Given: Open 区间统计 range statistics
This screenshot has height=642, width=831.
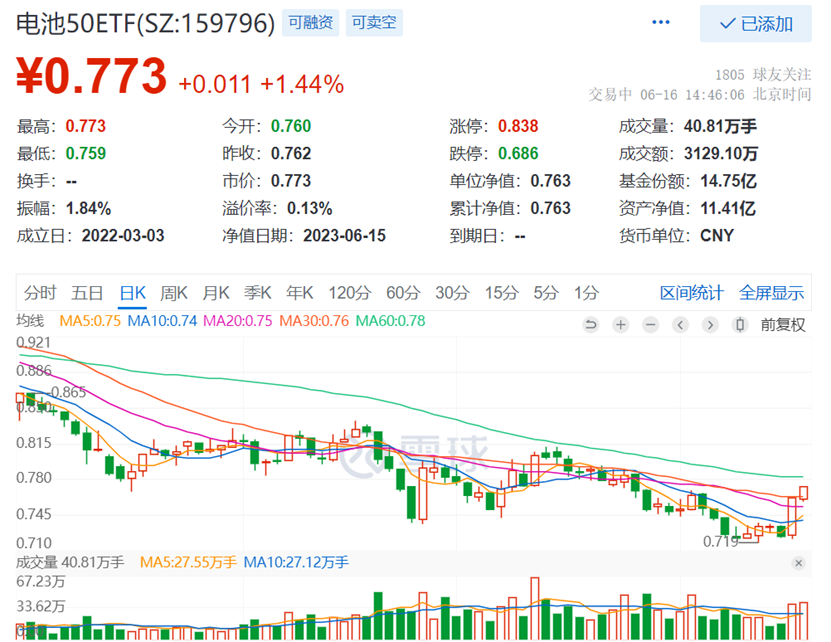Looking at the screenshot, I should pyautogui.click(x=692, y=293).
